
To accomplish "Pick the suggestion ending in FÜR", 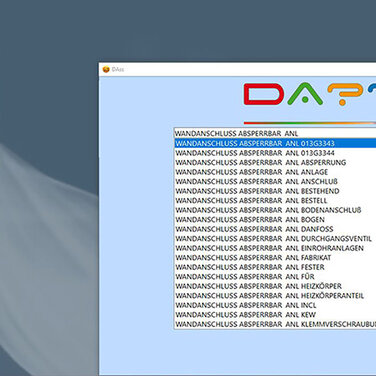I will click(275, 276).
